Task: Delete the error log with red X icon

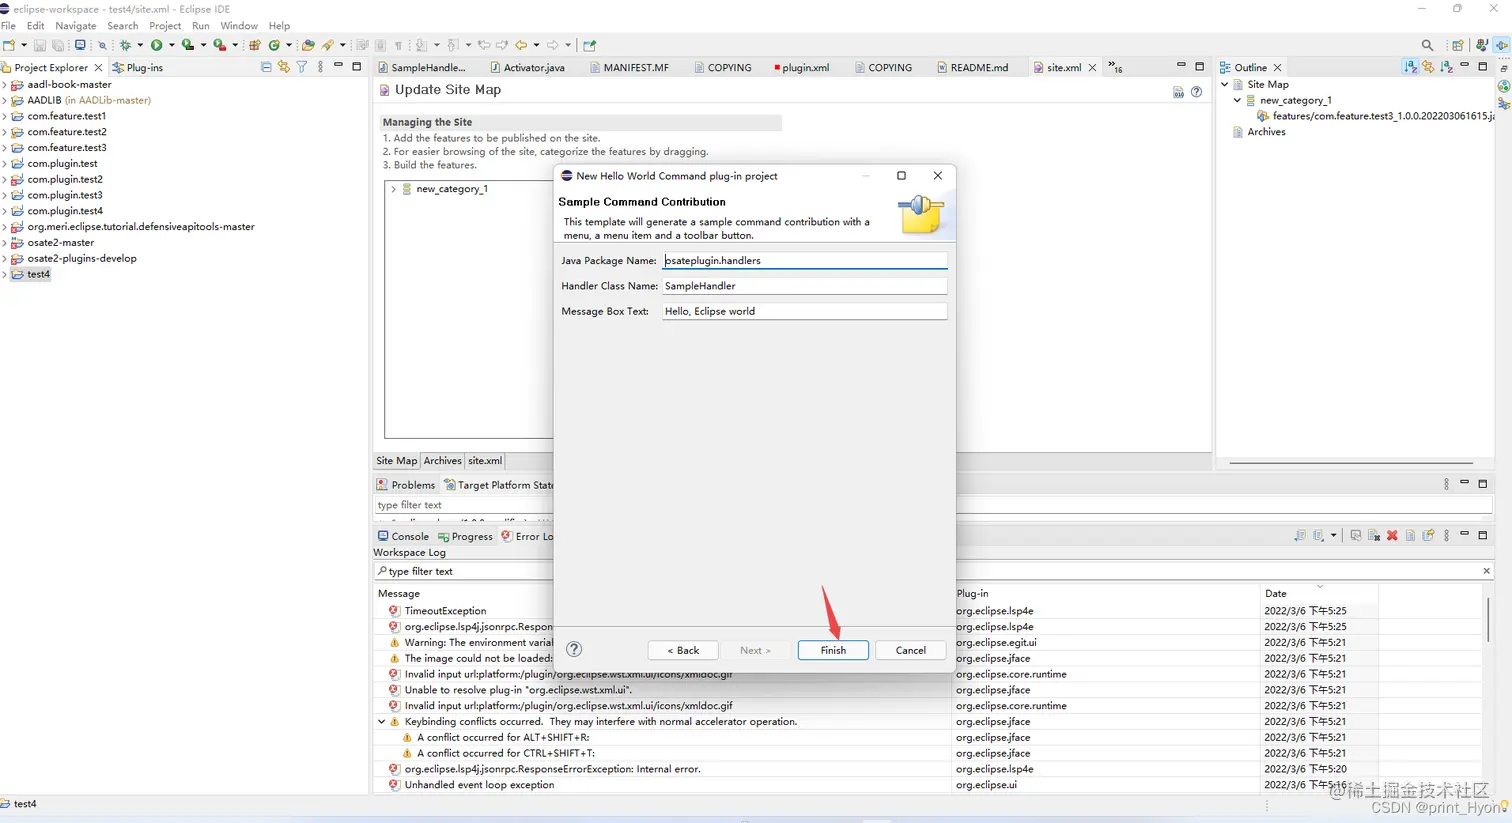Action: click(x=1392, y=536)
